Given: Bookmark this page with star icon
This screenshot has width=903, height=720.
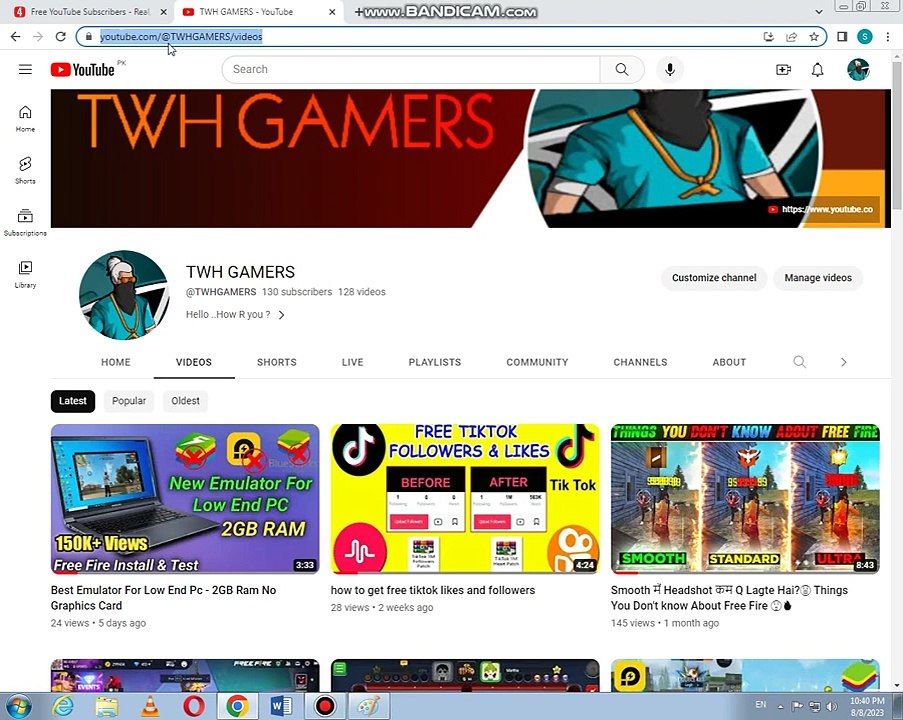Looking at the screenshot, I should tap(814, 37).
